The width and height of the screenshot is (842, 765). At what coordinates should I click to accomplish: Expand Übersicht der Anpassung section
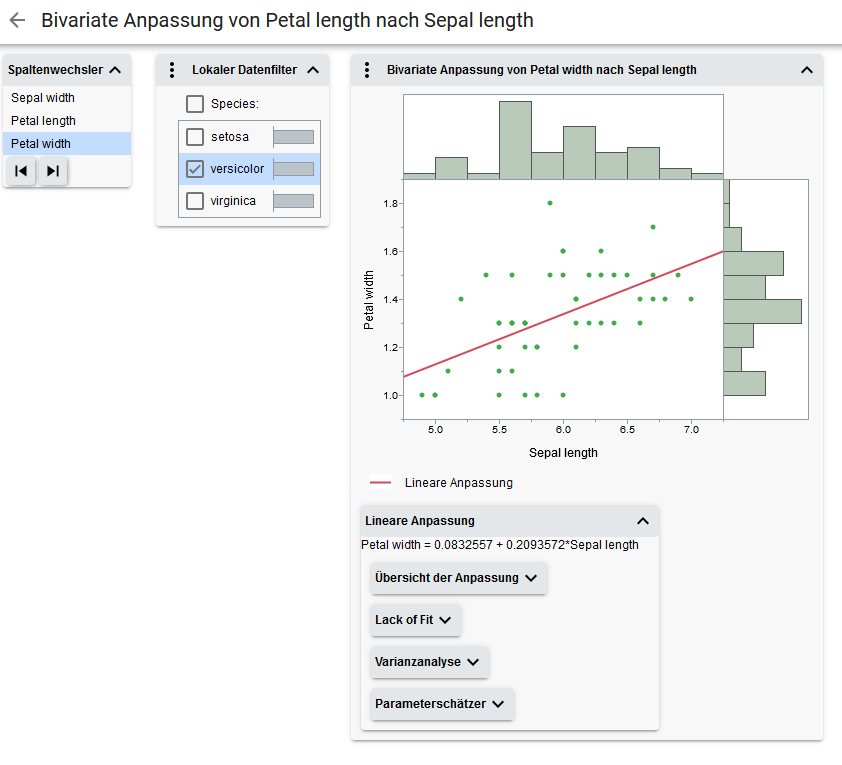[x=458, y=578]
